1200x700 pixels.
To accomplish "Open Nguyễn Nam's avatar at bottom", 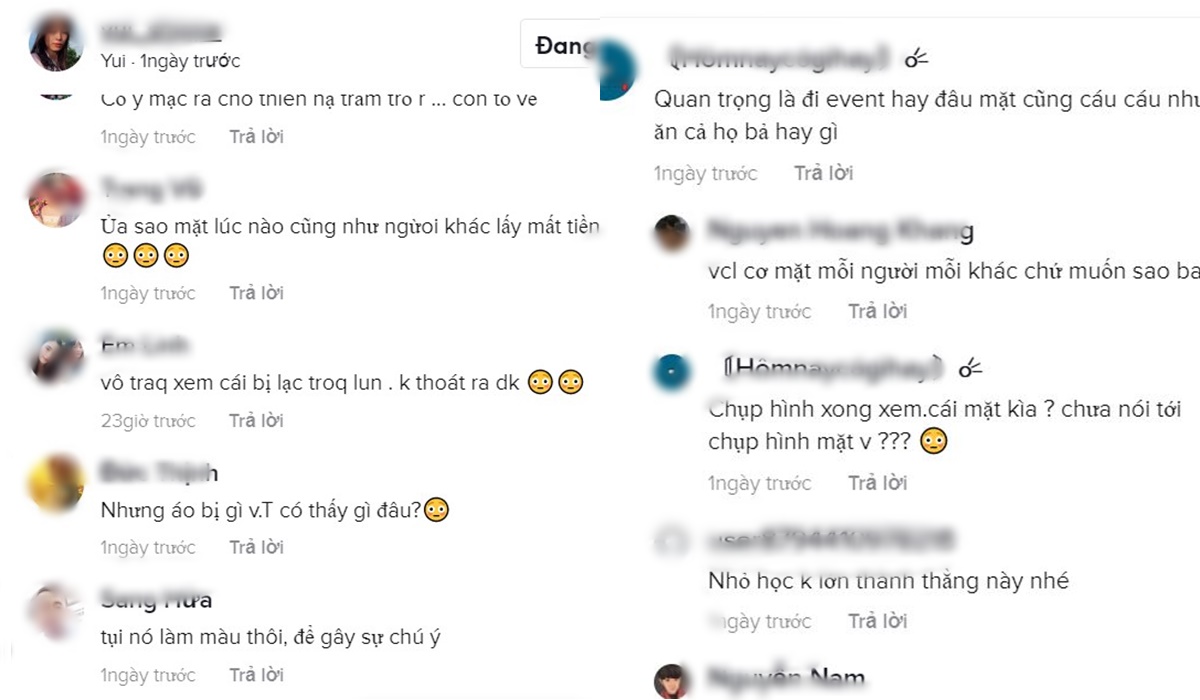I will [672, 682].
